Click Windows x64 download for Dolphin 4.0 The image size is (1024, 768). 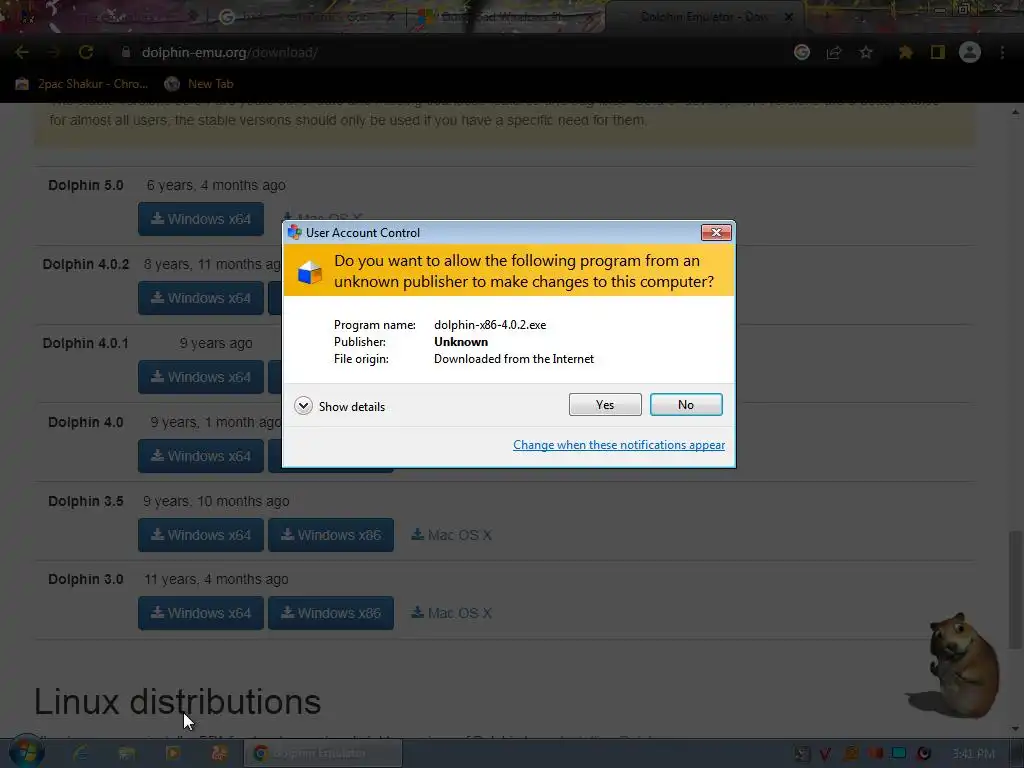click(200, 456)
